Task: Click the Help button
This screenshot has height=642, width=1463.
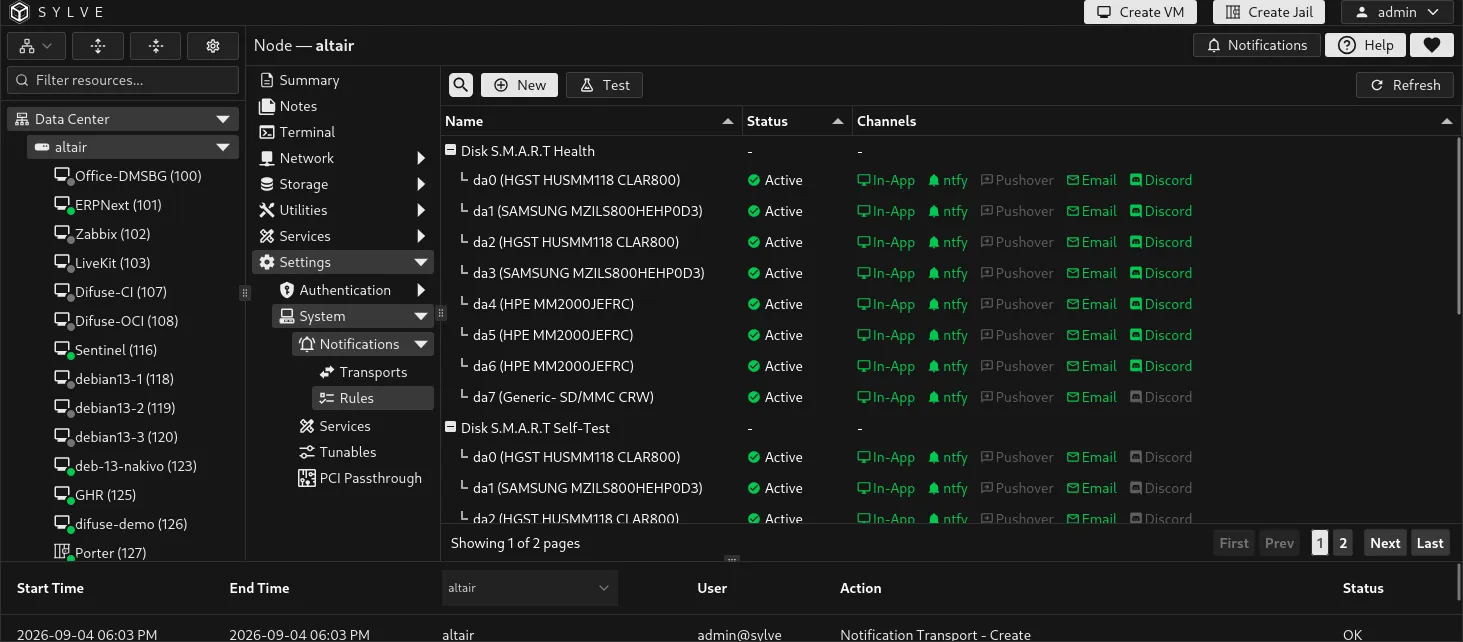Action: tap(1365, 45)
